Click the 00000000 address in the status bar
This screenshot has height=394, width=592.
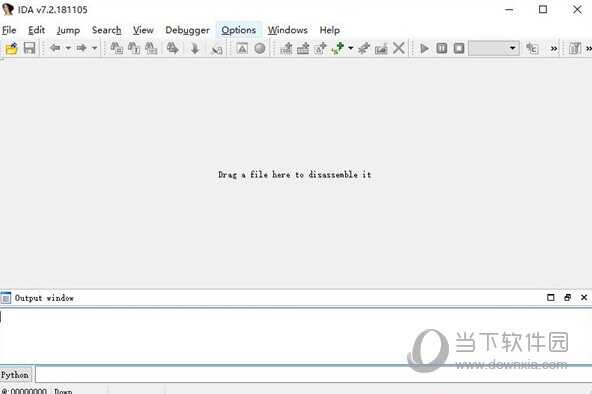click(x=29, y=391)
